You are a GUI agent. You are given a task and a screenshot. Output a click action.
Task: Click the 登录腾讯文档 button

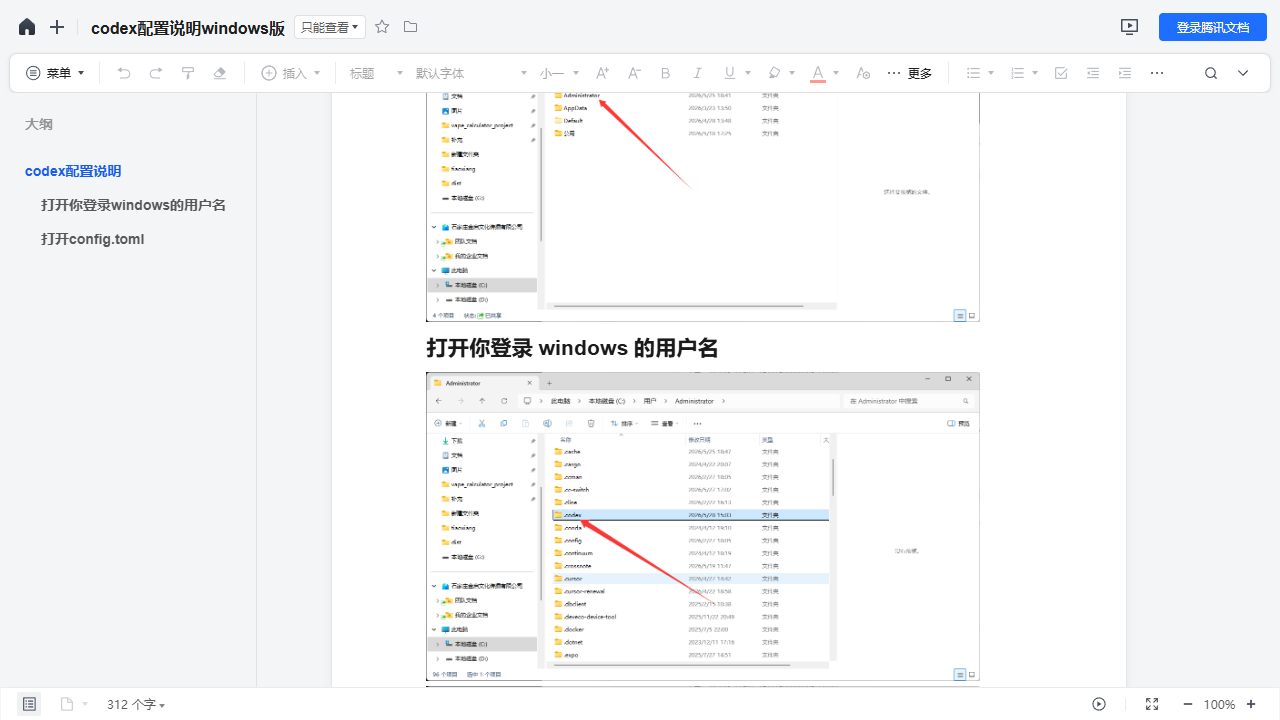1213,27
